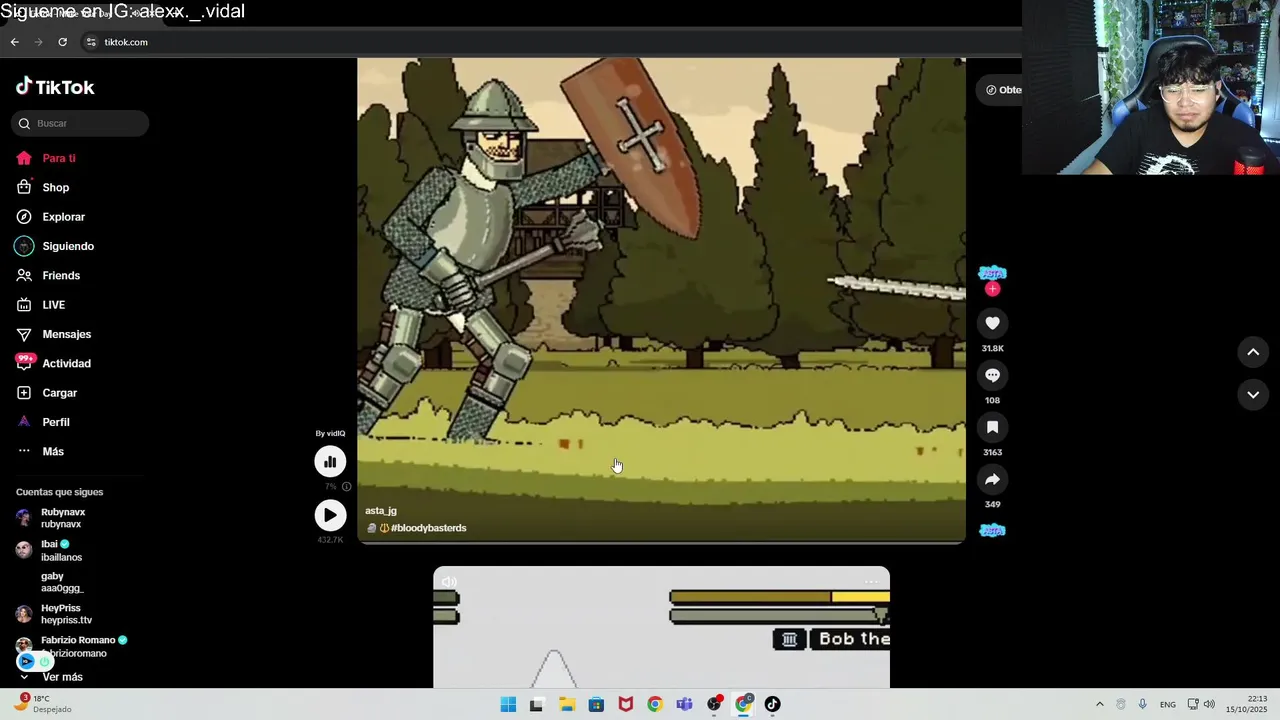Click the vidIQ blue logo overlay
This screenshot has height=720, width=1280.
tap(27, 661)
